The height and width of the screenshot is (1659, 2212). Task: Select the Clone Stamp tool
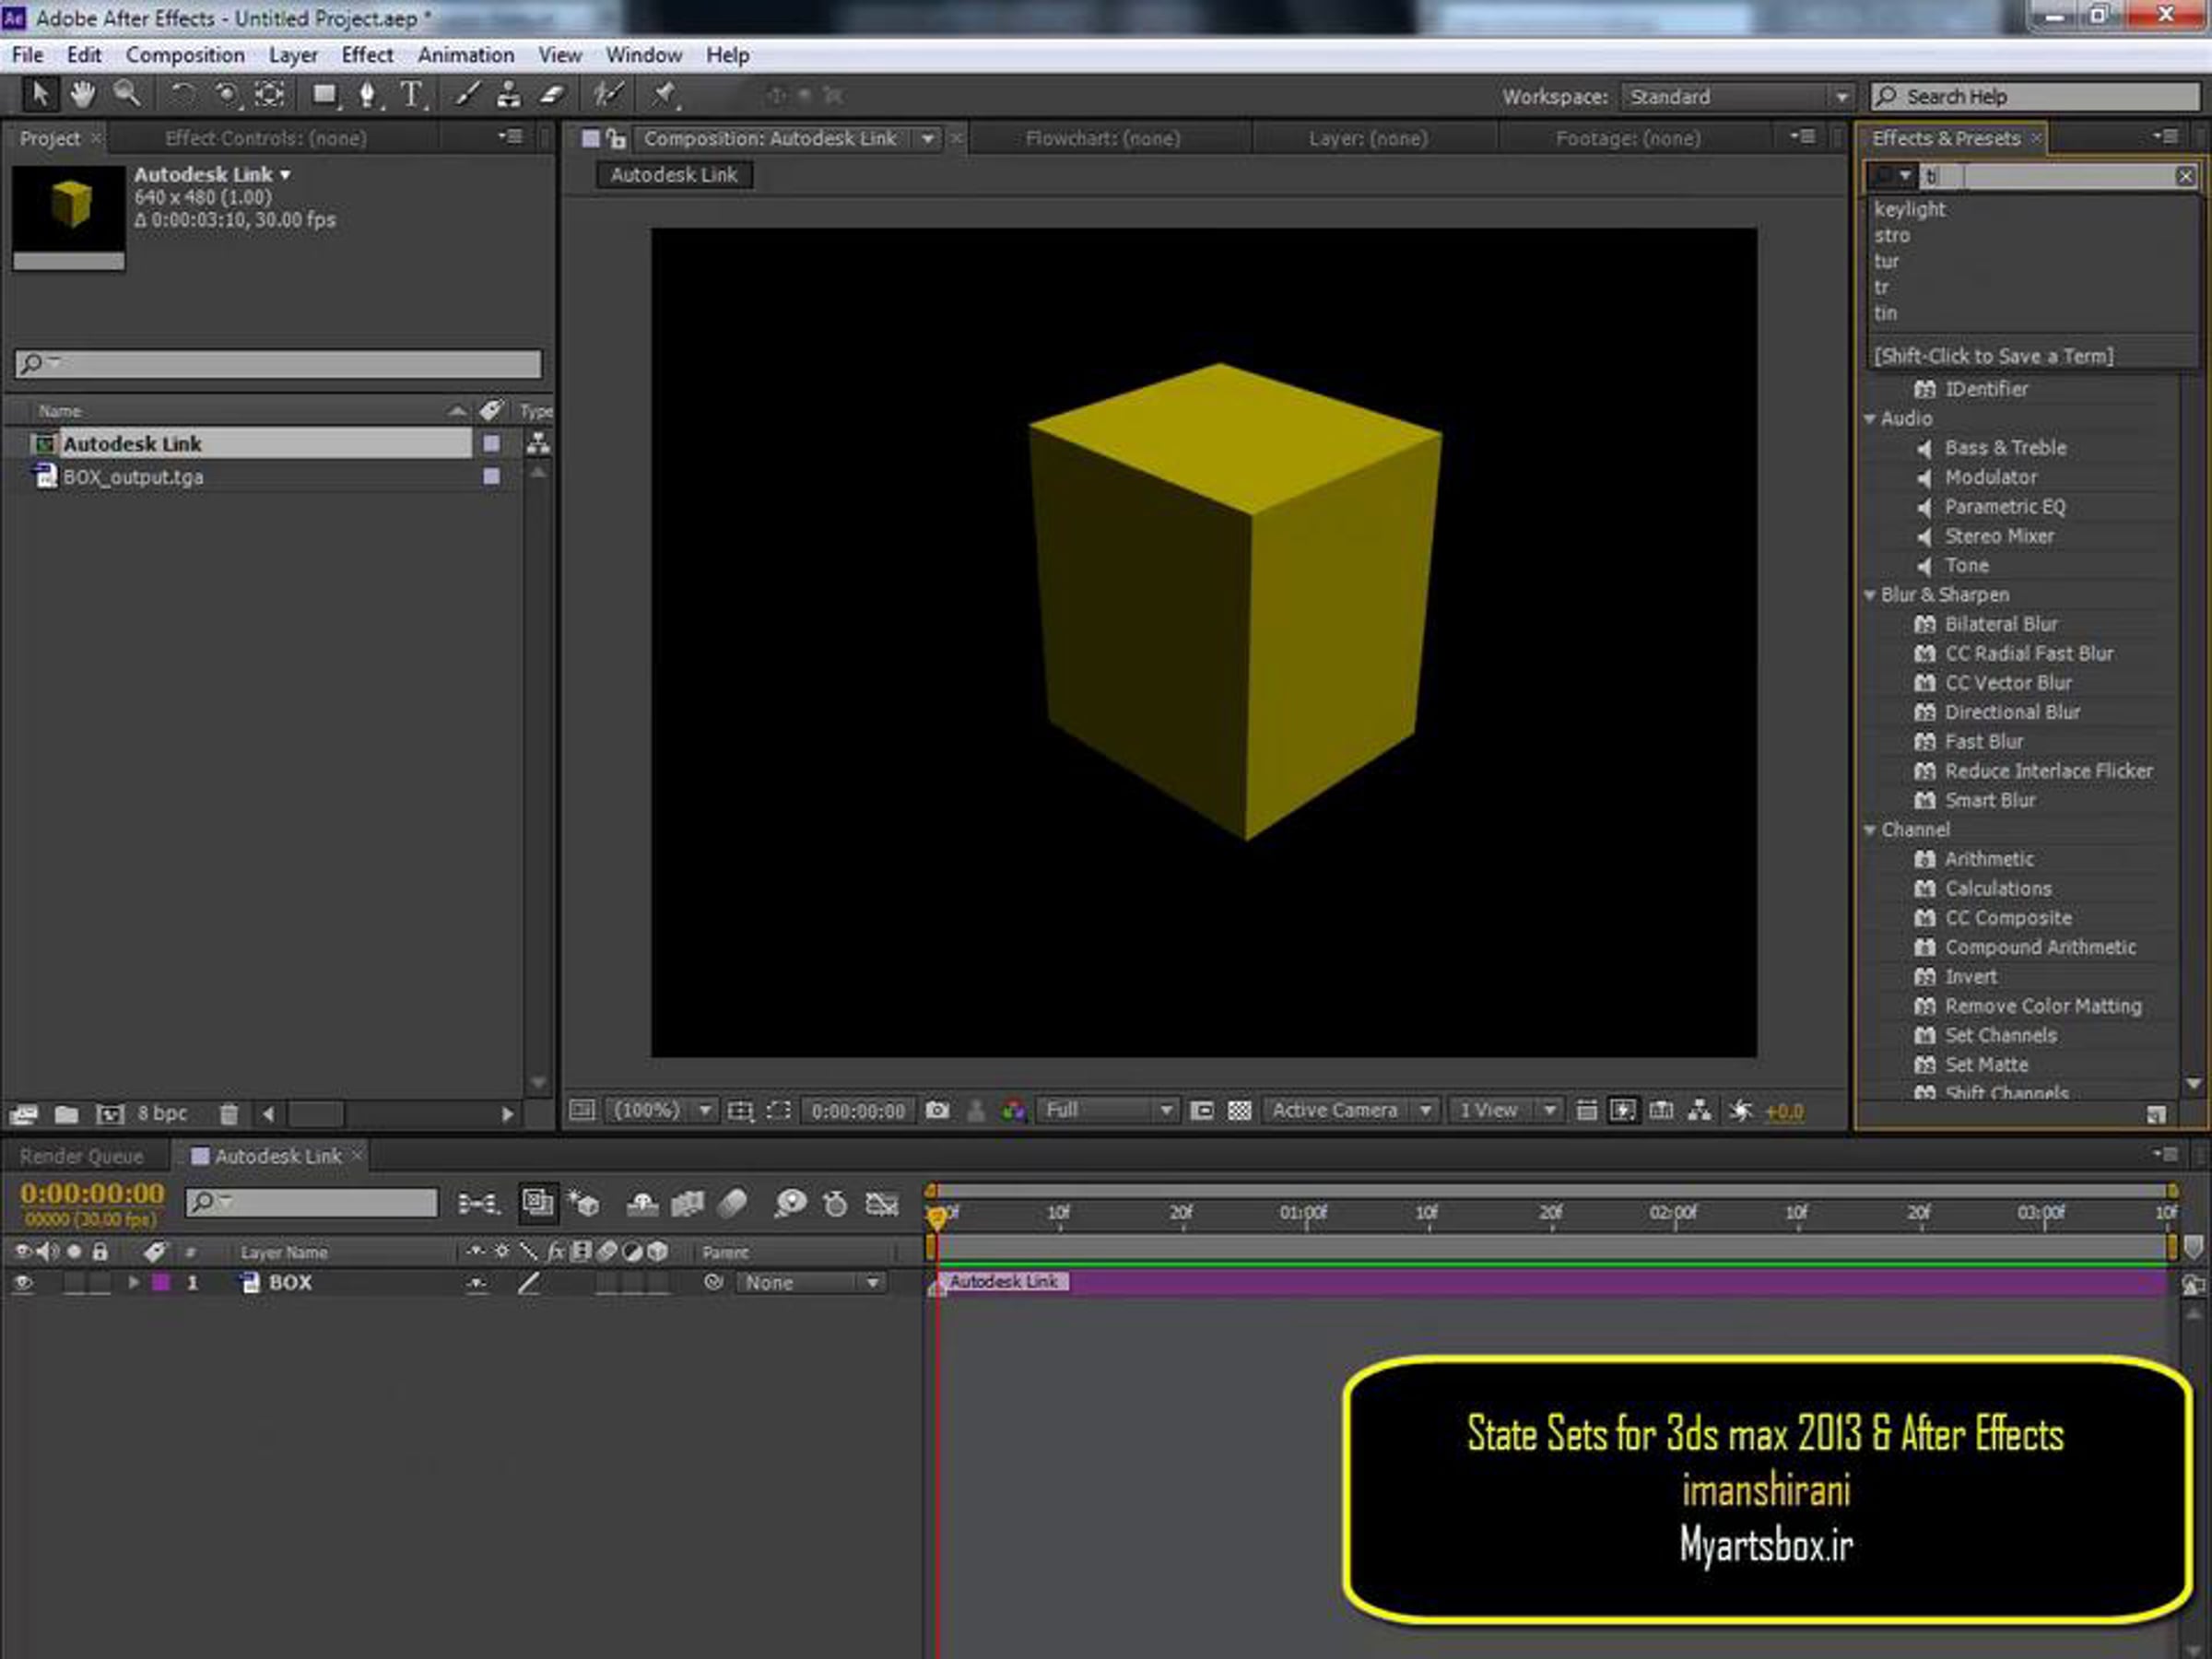pos(508,95)
